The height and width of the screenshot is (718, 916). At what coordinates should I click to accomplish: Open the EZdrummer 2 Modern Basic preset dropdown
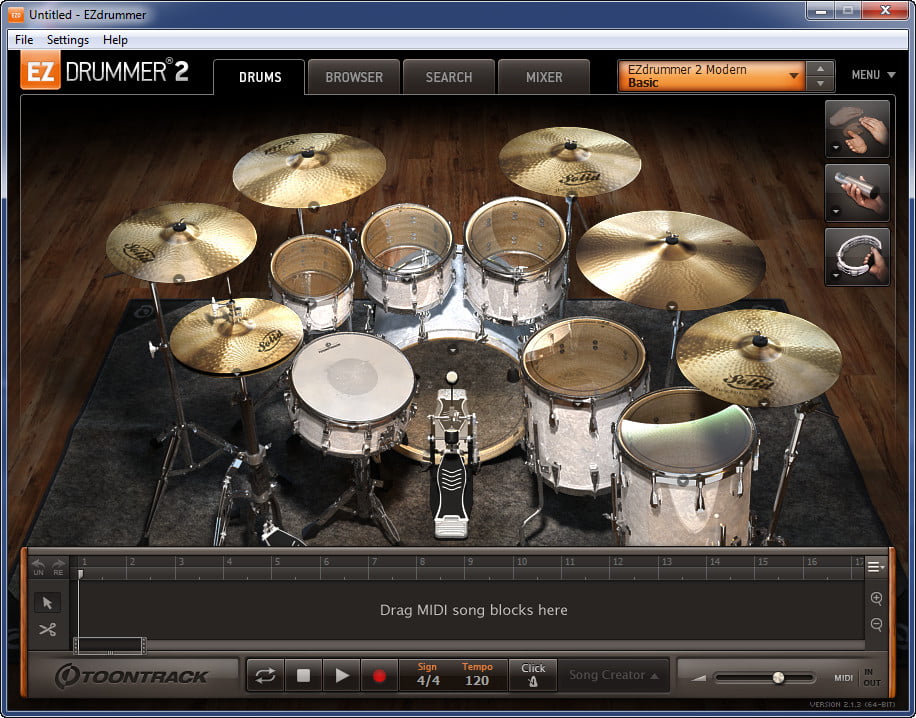[x=711, y=76]
